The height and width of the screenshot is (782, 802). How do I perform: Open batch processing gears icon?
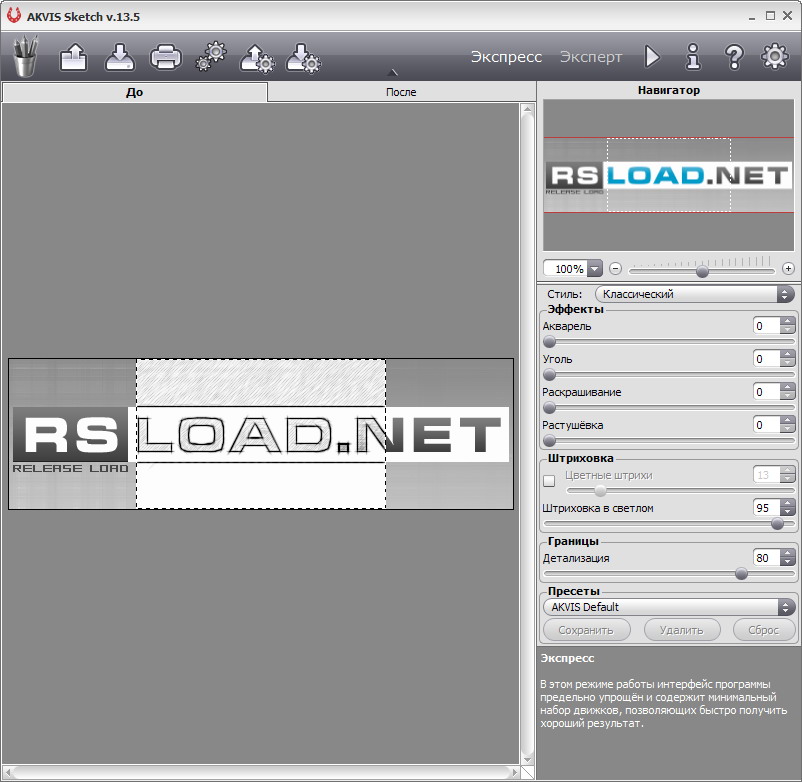[x=211, y=56]
